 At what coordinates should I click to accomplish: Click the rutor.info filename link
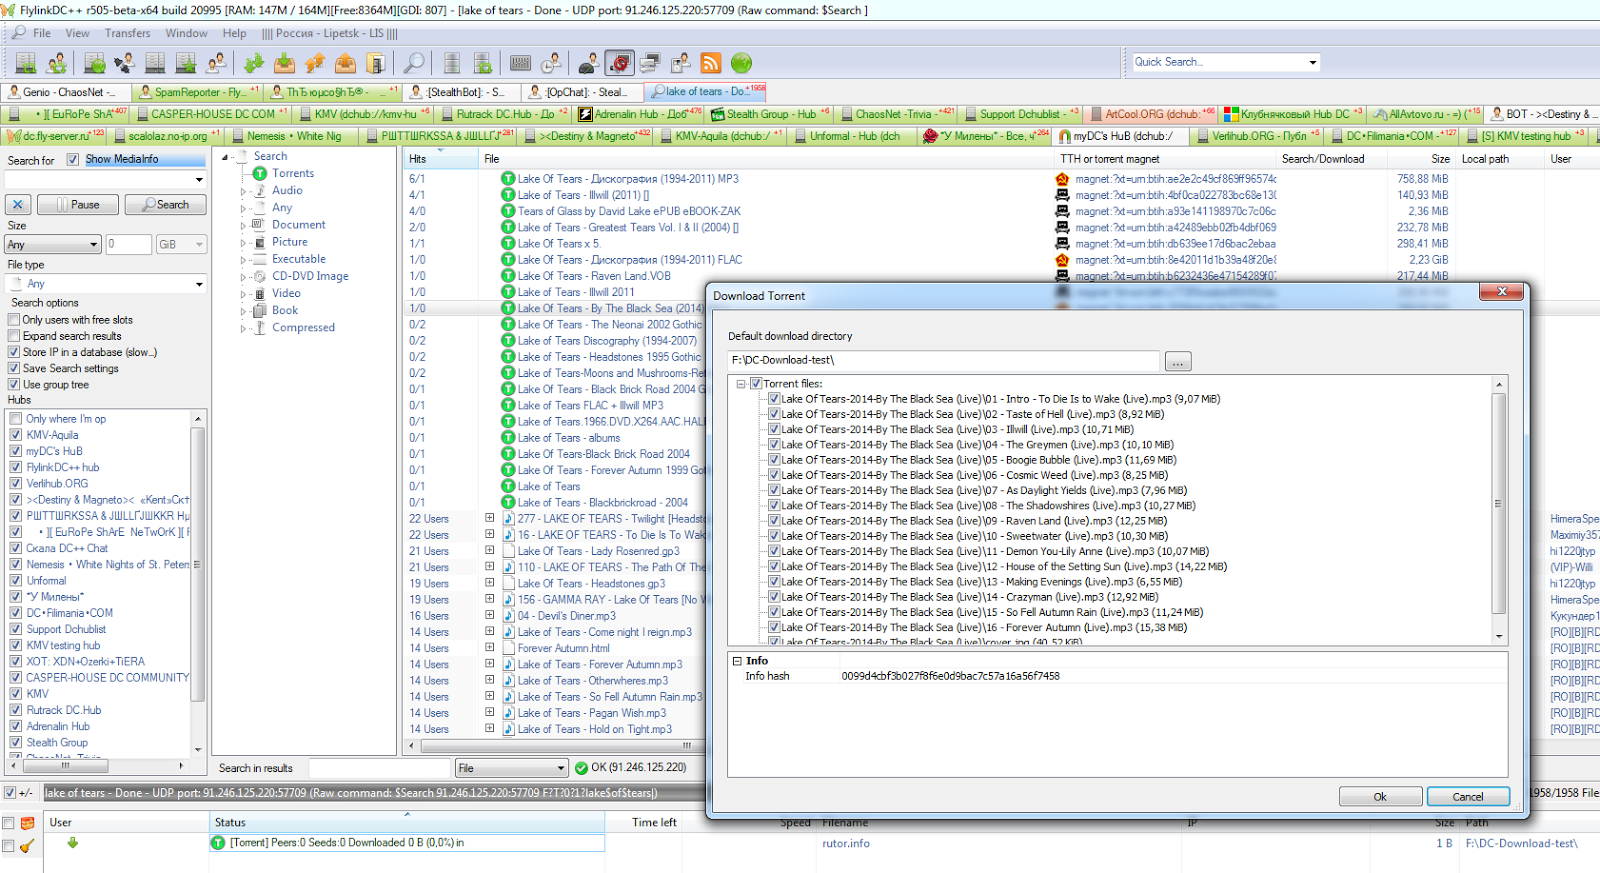click(845, 843)
